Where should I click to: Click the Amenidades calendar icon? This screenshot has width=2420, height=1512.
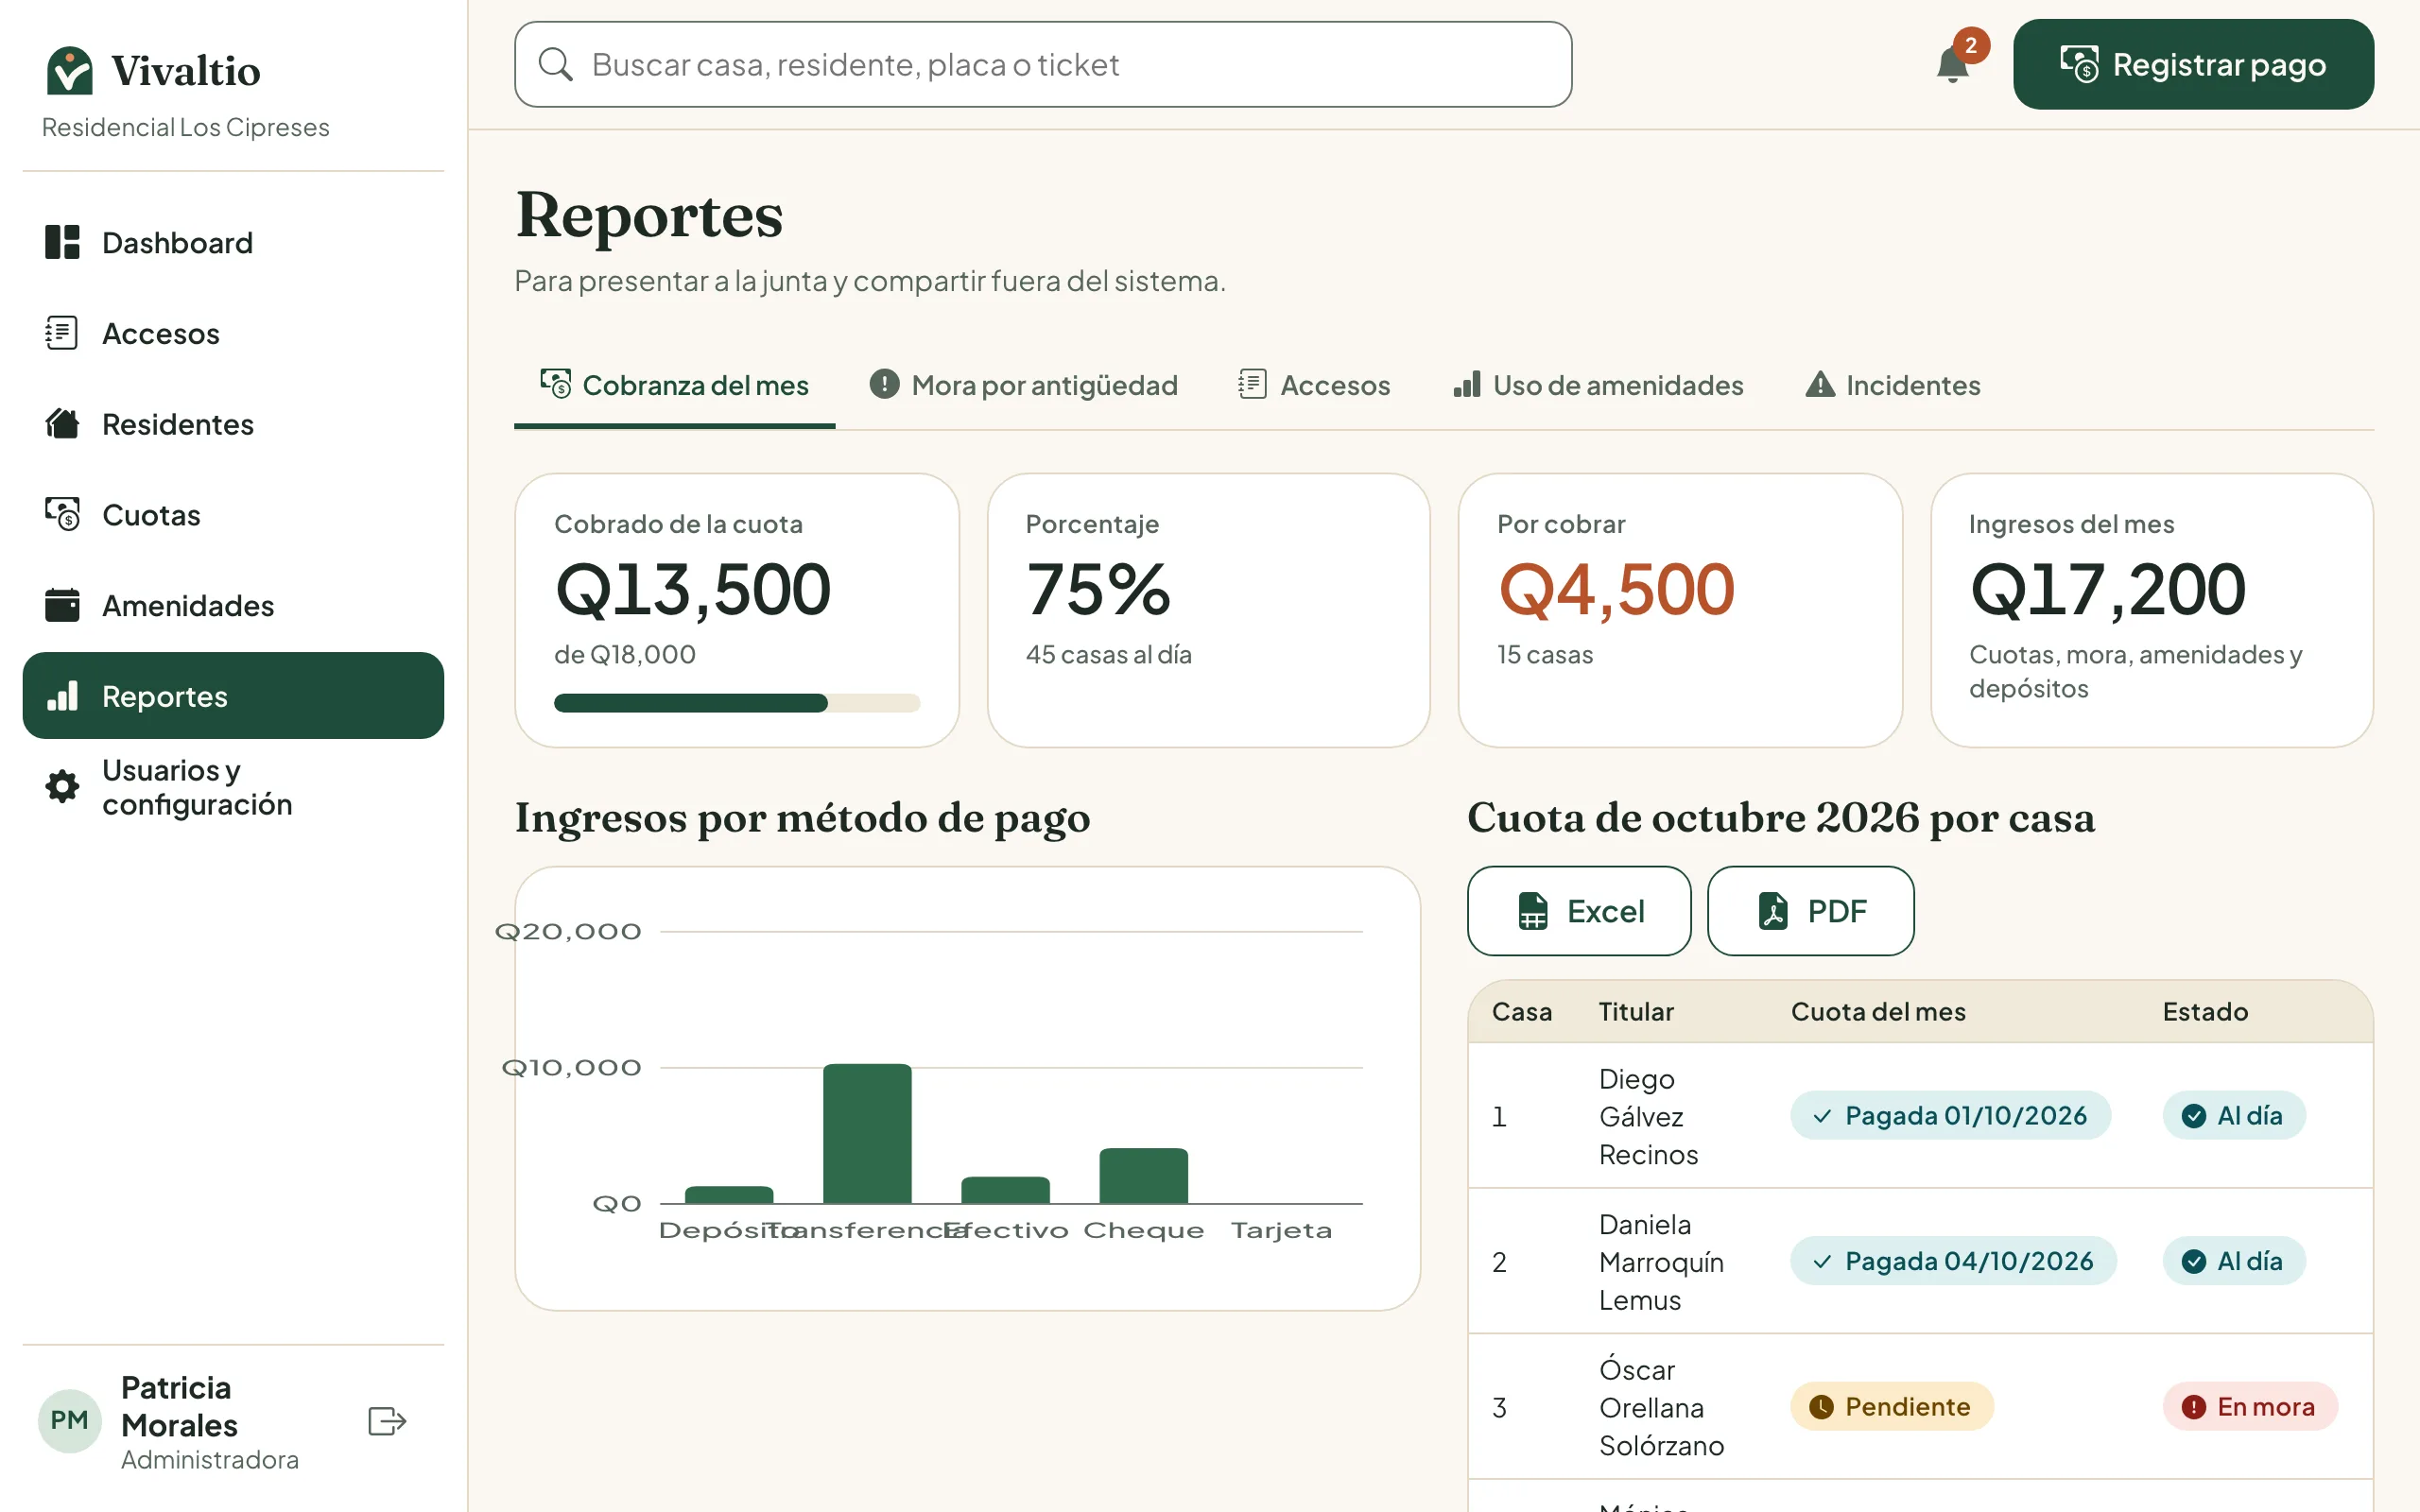62,605
